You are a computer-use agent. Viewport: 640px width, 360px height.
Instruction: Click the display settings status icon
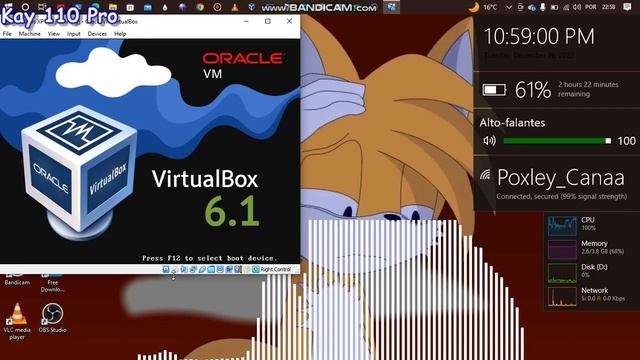pyautogui.click(x=220, y=269)
